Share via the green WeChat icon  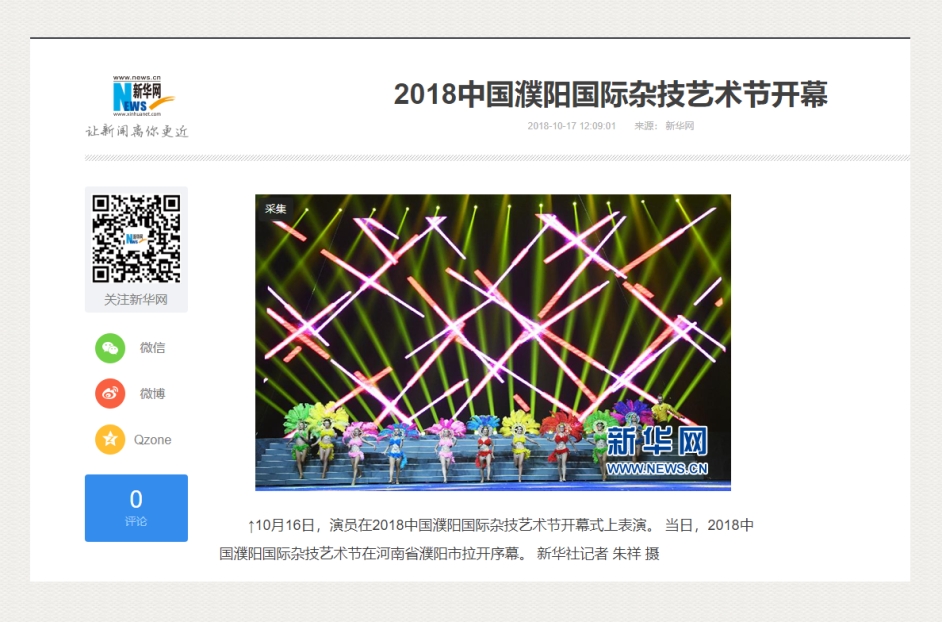point(110,348)
